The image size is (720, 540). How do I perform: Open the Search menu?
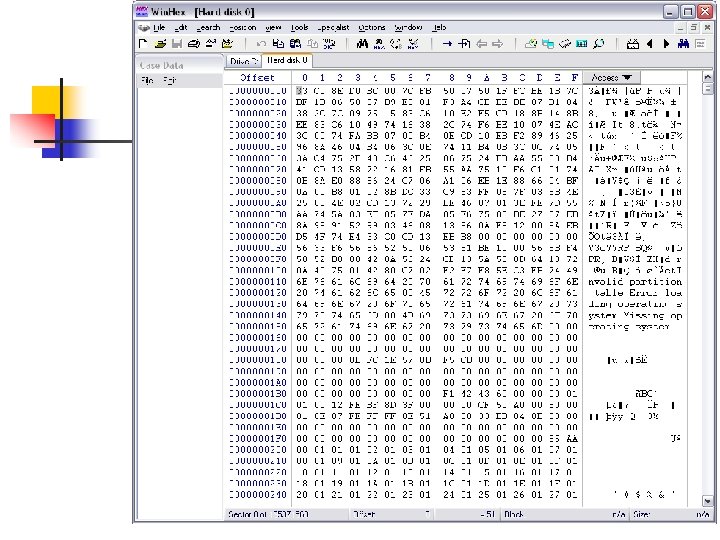coord(208,28)
